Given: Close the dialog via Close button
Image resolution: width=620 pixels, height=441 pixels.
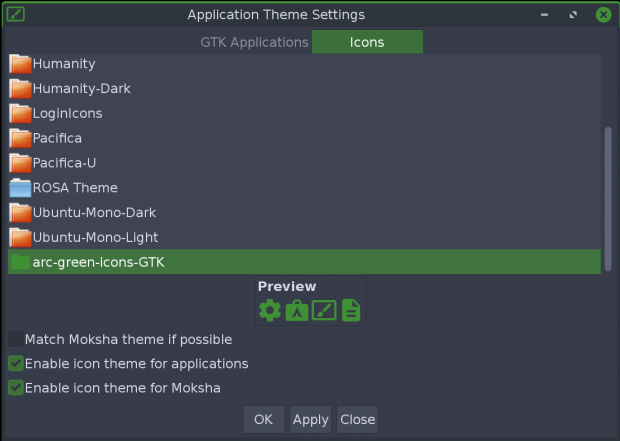Looking at the screenshot, I should [357, 419].
